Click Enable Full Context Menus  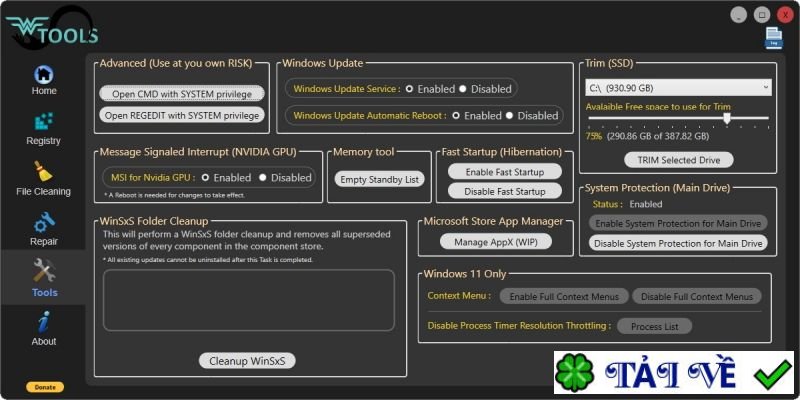tap(564, 296)
